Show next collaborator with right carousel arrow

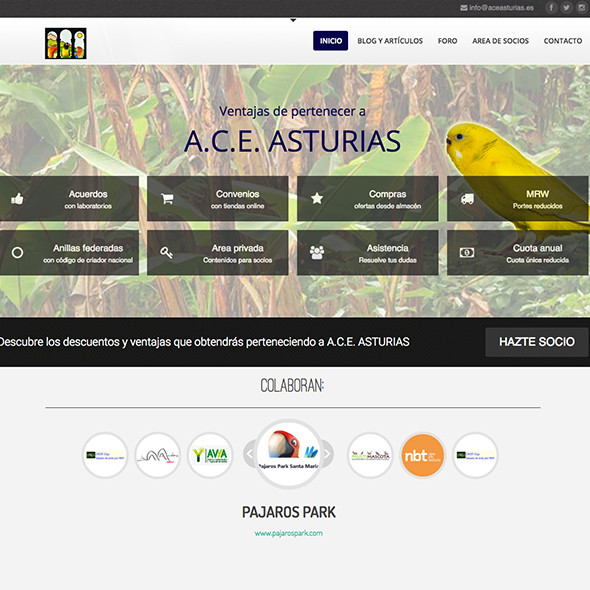pyautogui.click(x=327, y=454)
